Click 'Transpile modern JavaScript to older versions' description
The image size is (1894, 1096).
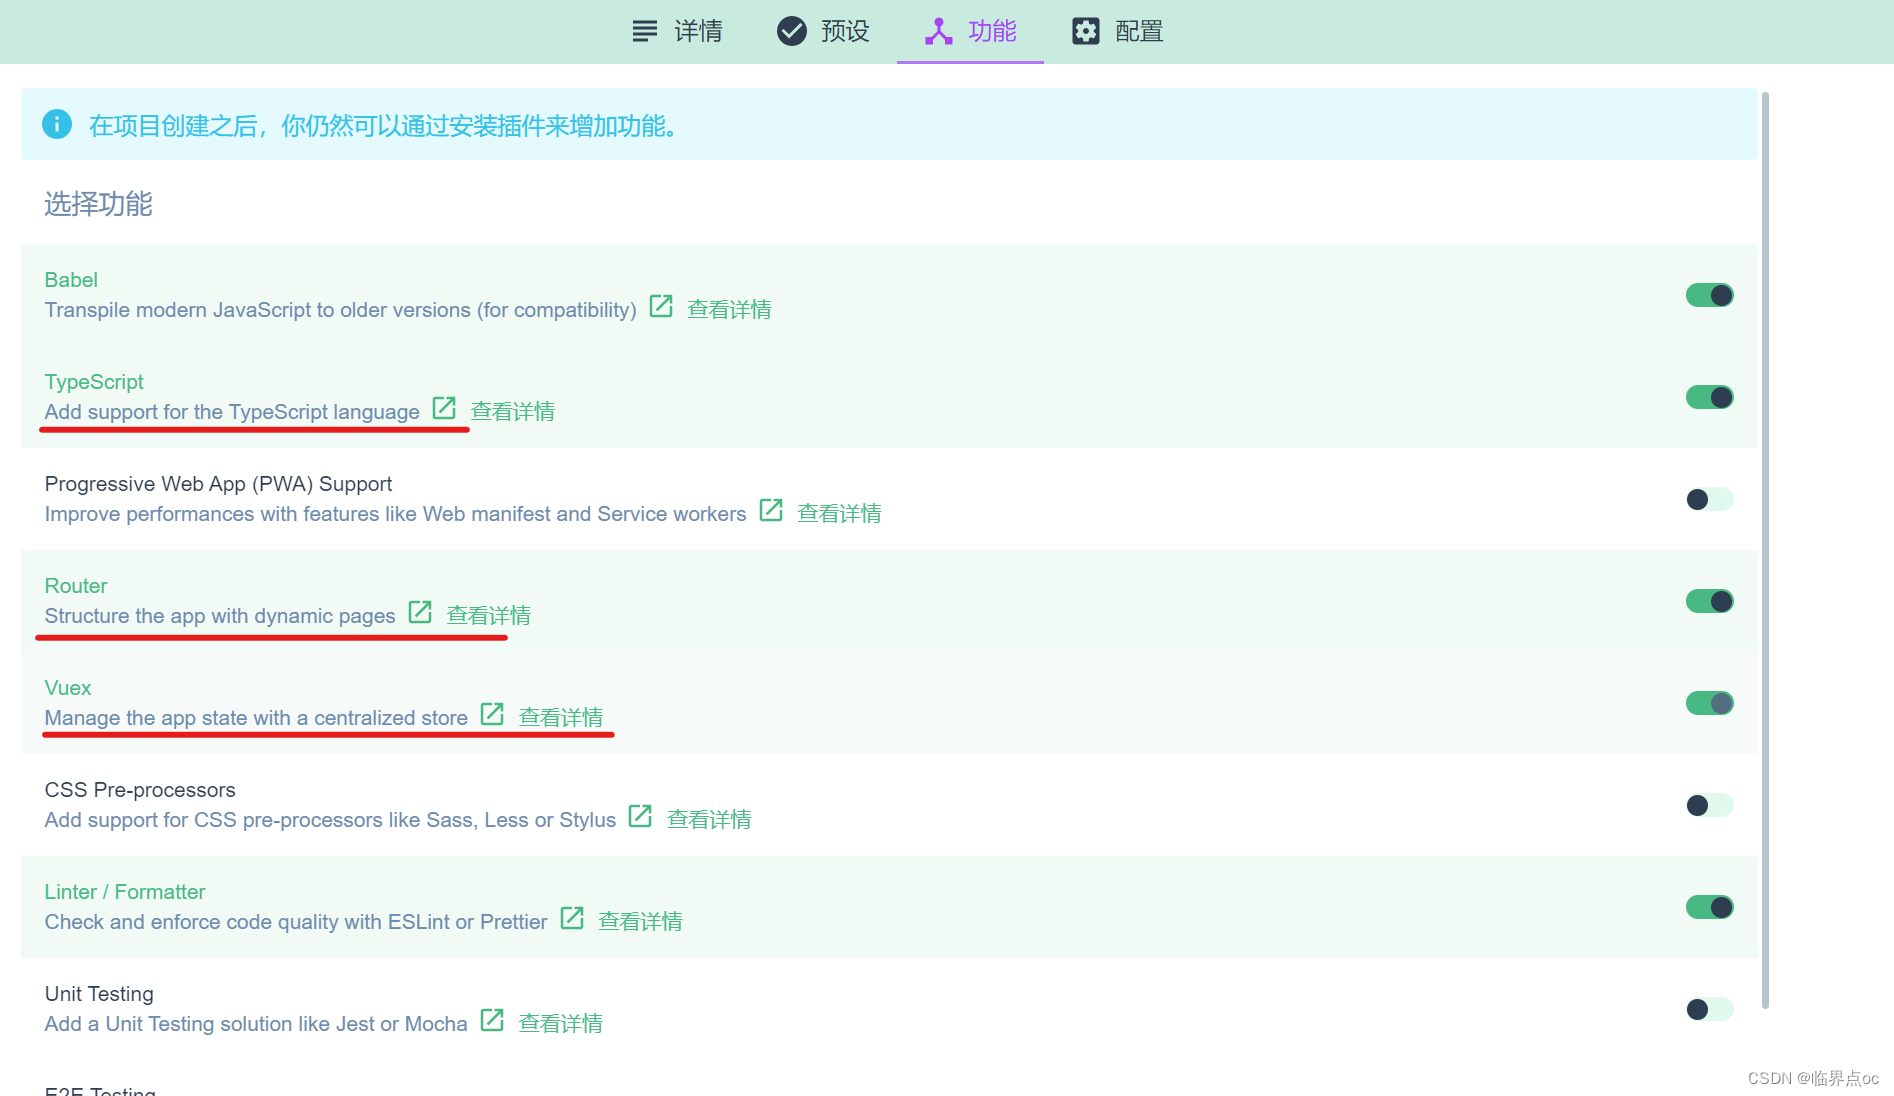point(341,310)
